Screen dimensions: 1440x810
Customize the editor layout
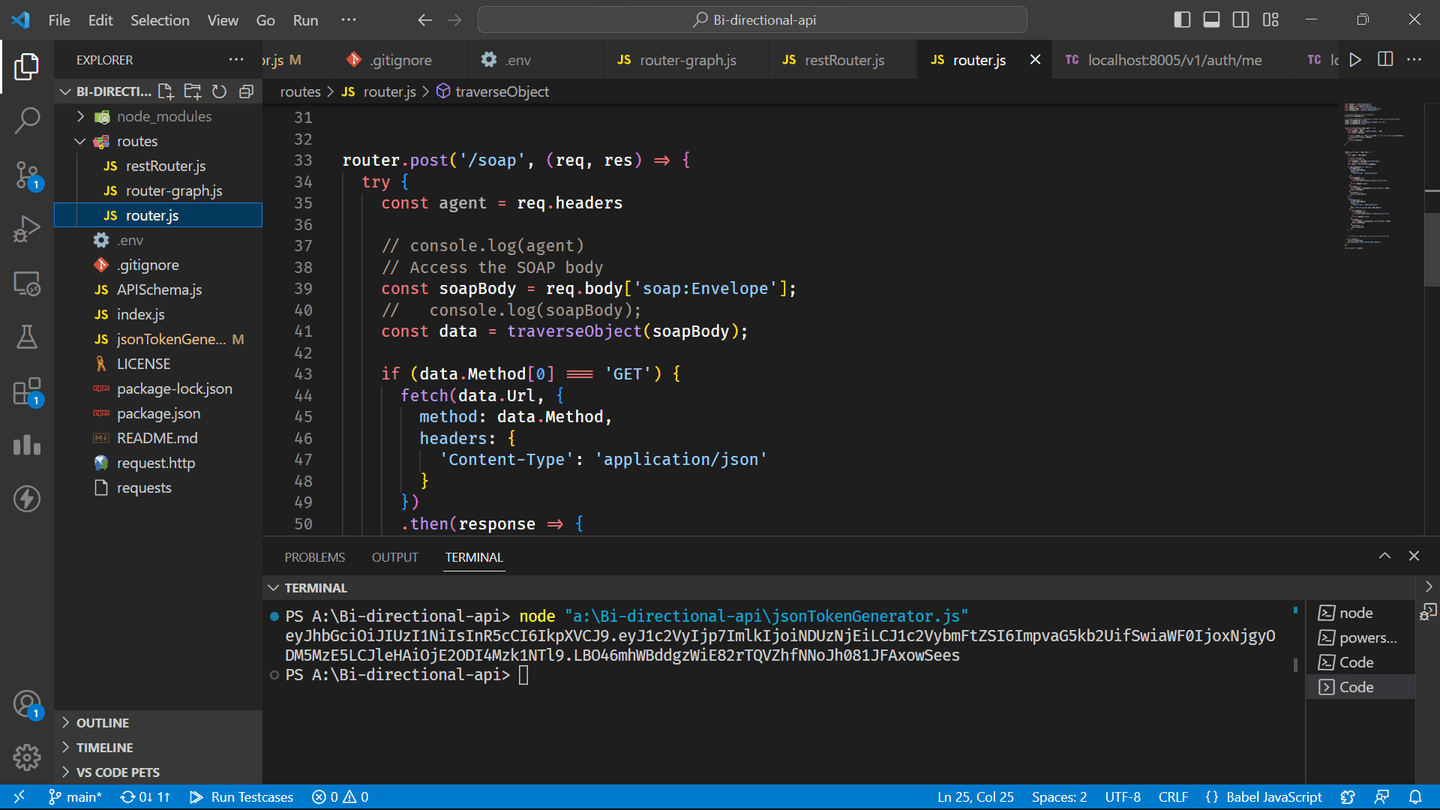coord(1271,20)
